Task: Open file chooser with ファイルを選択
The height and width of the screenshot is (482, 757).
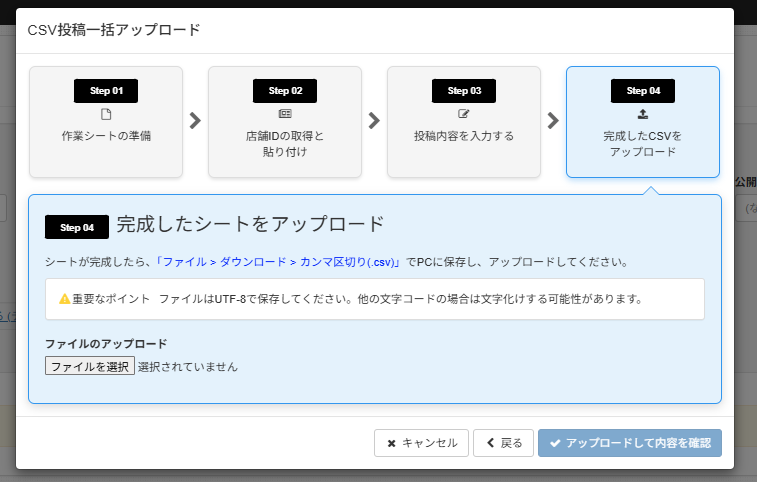Action: [x=90, y=366]
